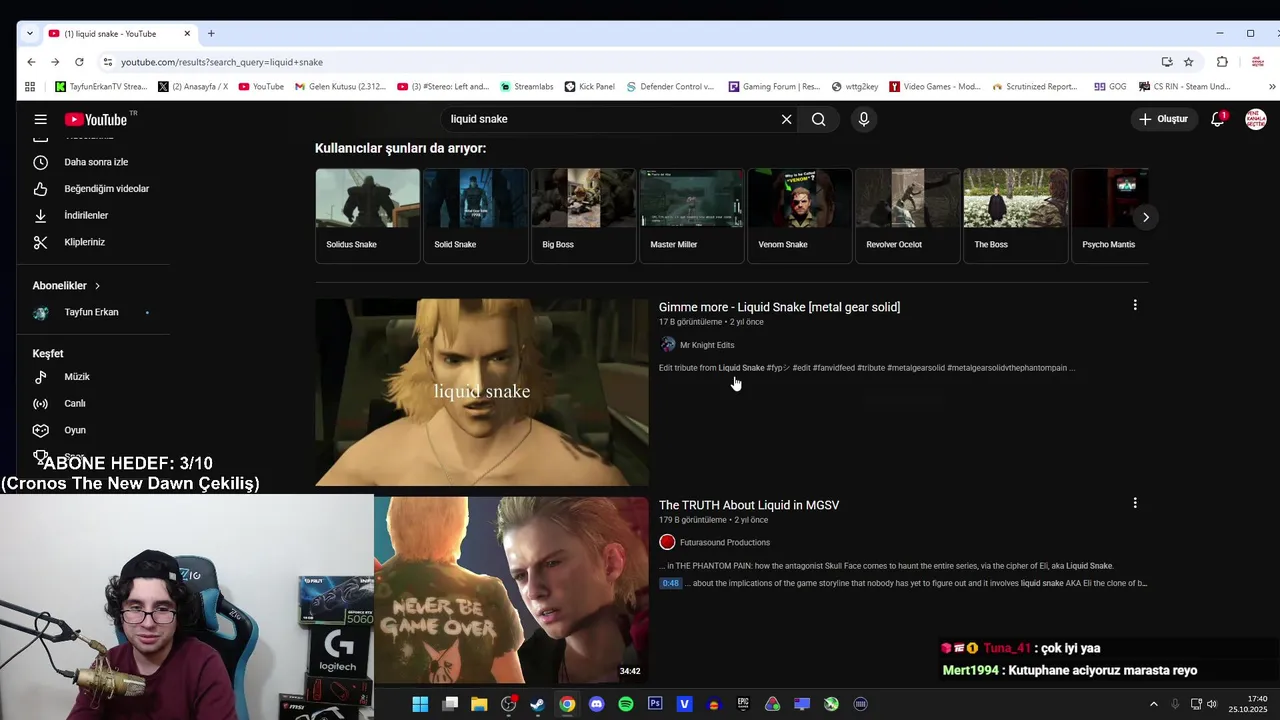The image size is (1280, 720).
Task: Select the Solid Snake suggestion card
Action: click(x=476, y=216)
